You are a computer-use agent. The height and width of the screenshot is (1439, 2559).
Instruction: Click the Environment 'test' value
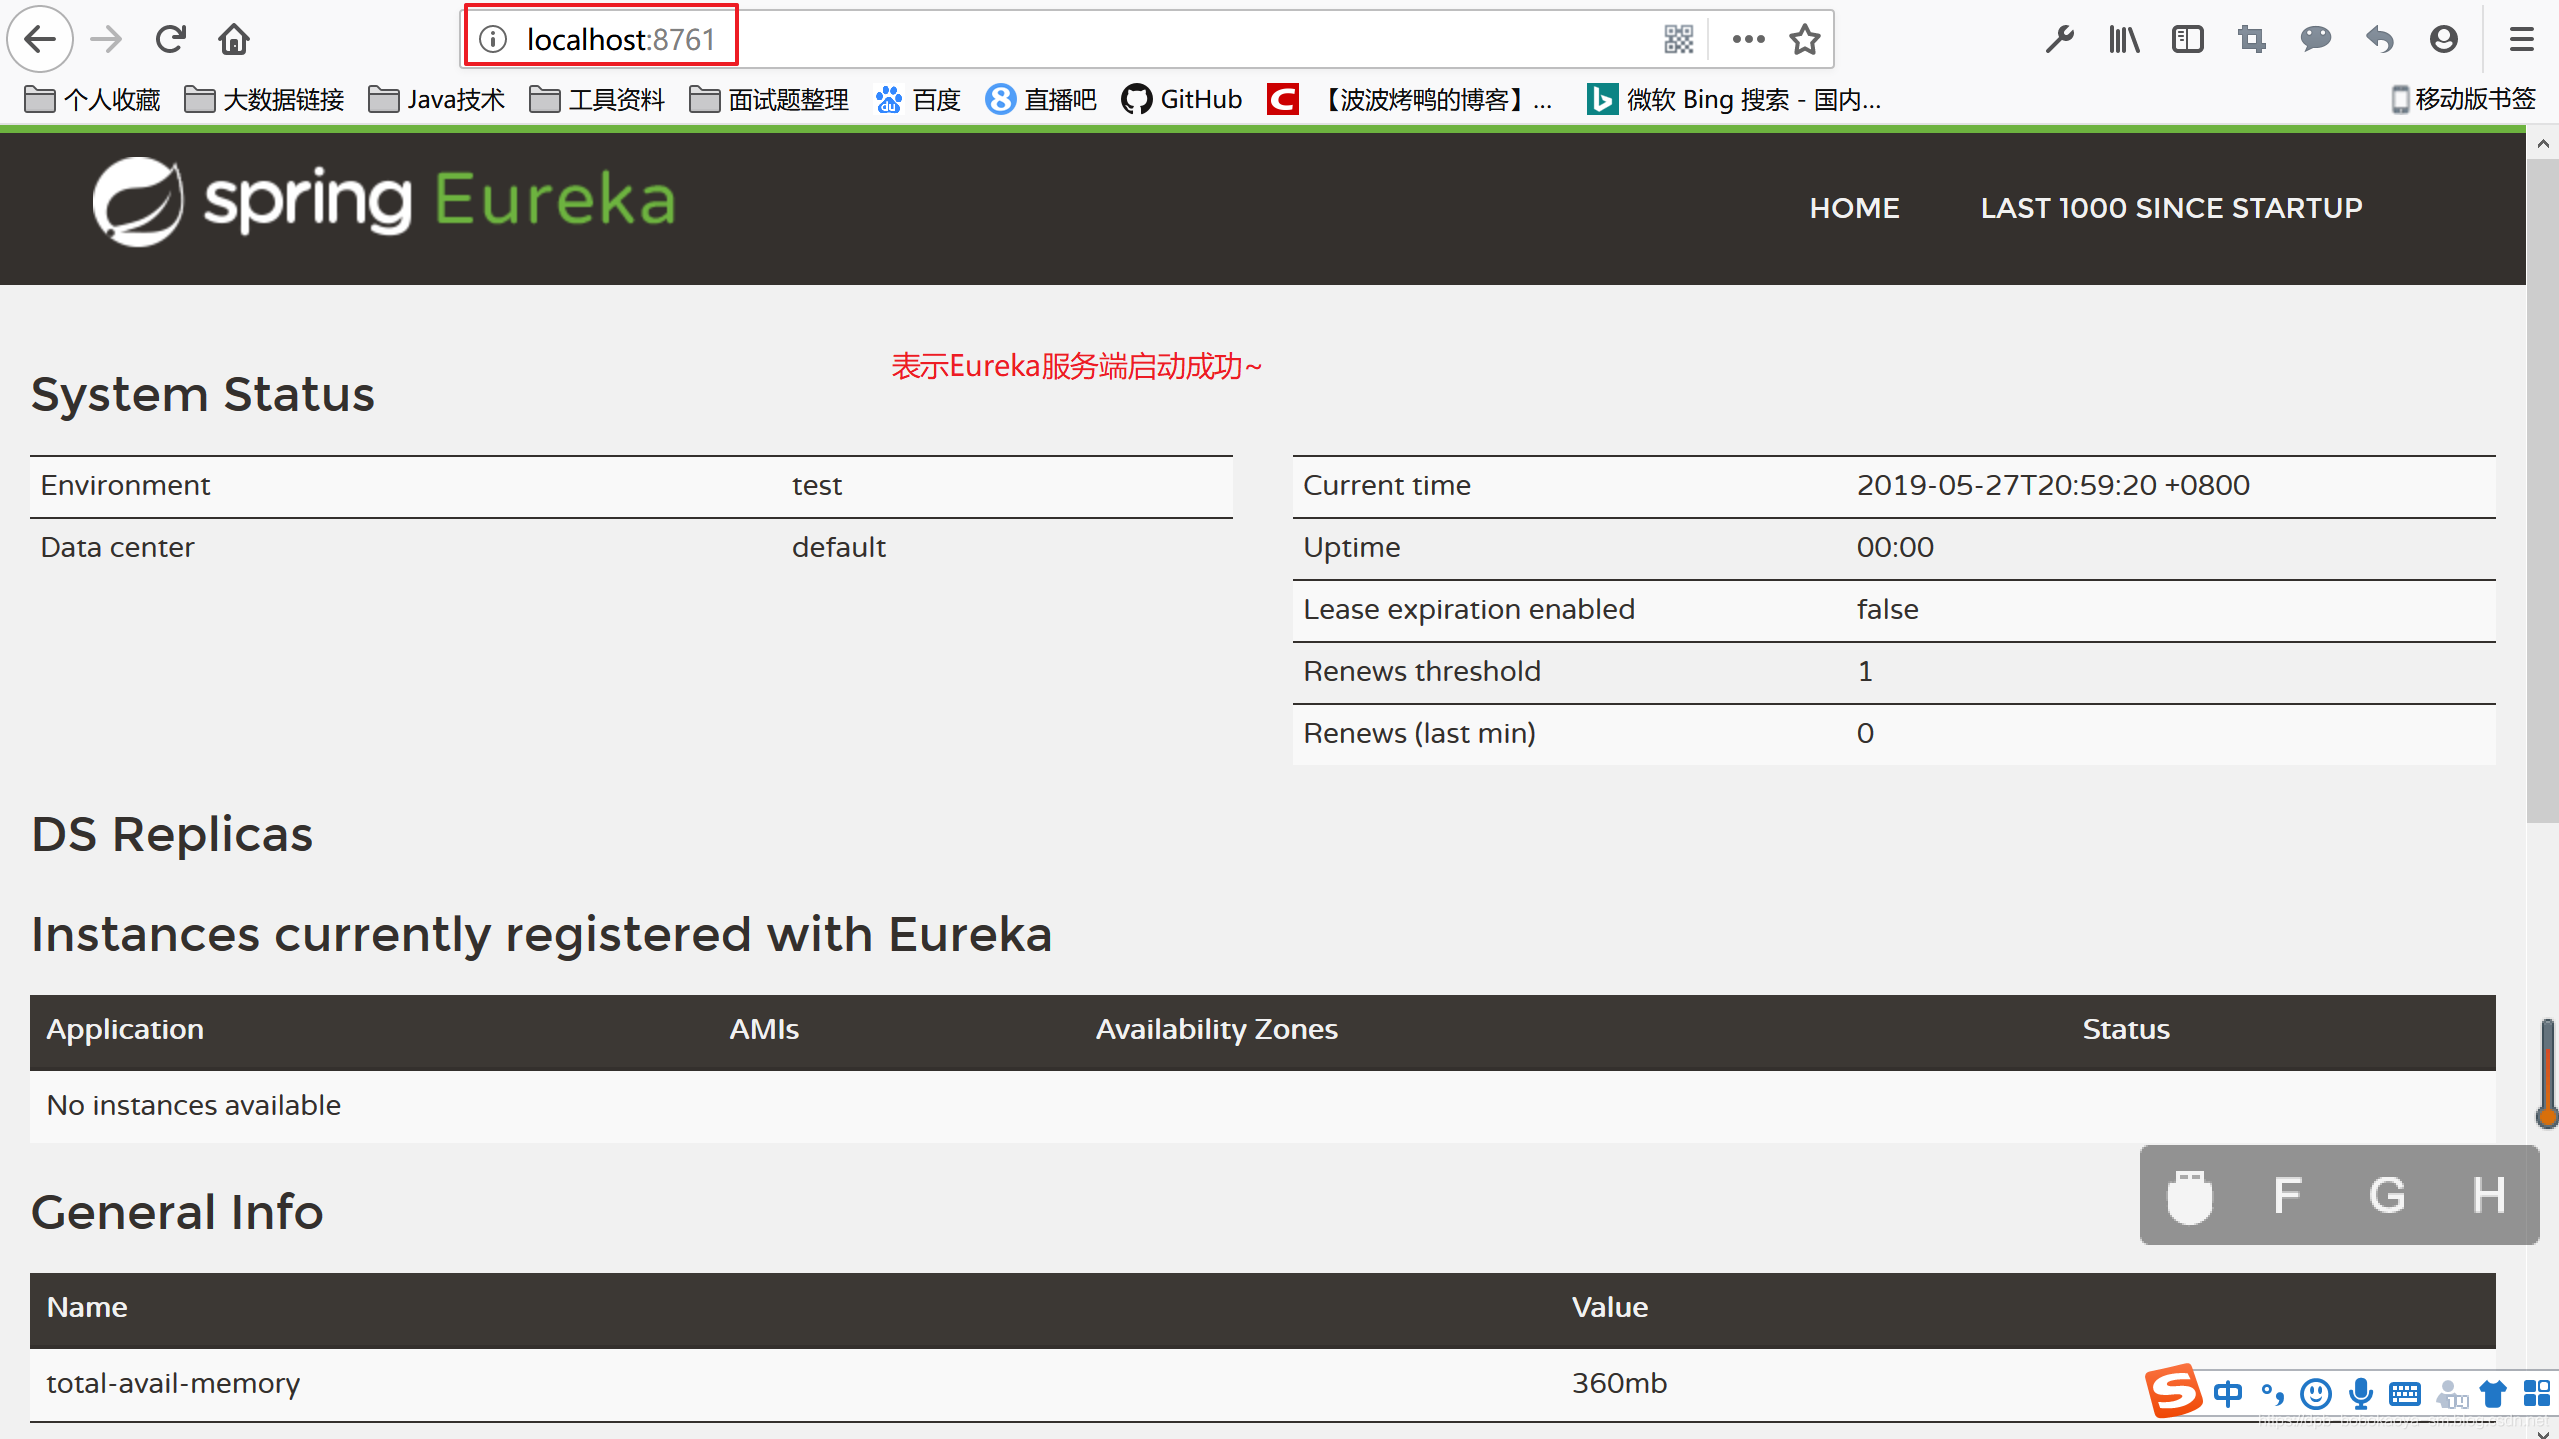(x=817, y=486)
